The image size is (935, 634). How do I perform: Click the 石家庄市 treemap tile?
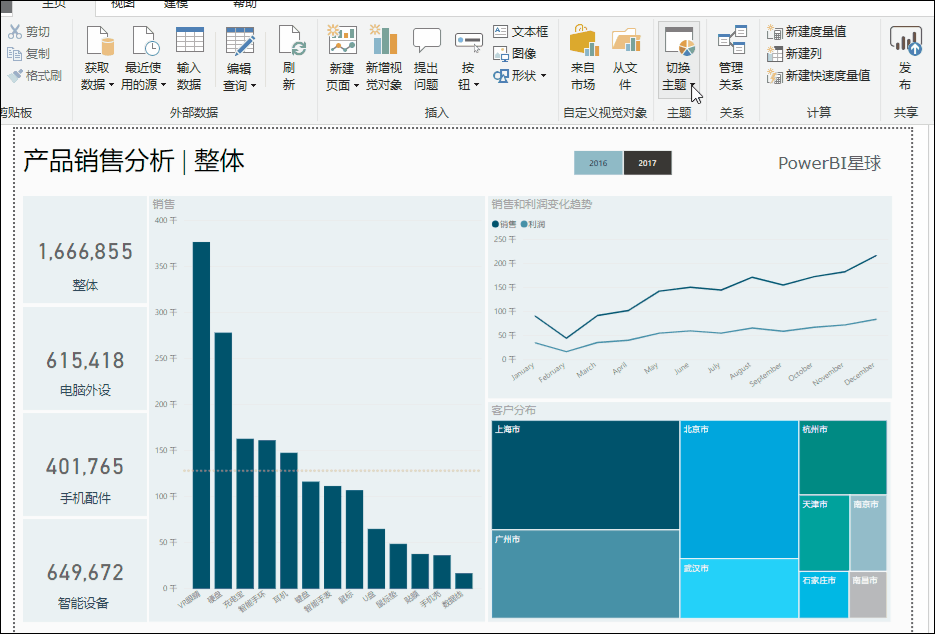click(823, 595)
